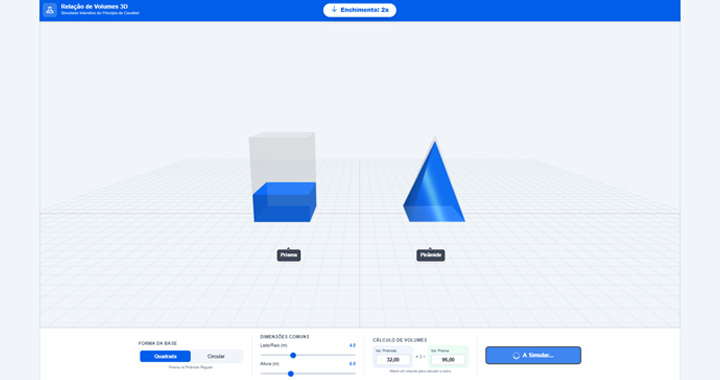Image resolution: width=720 pixels, height=380 pixels.
Task: Click the Lado/Raio slider handle
Action: (x=293, y=355)
